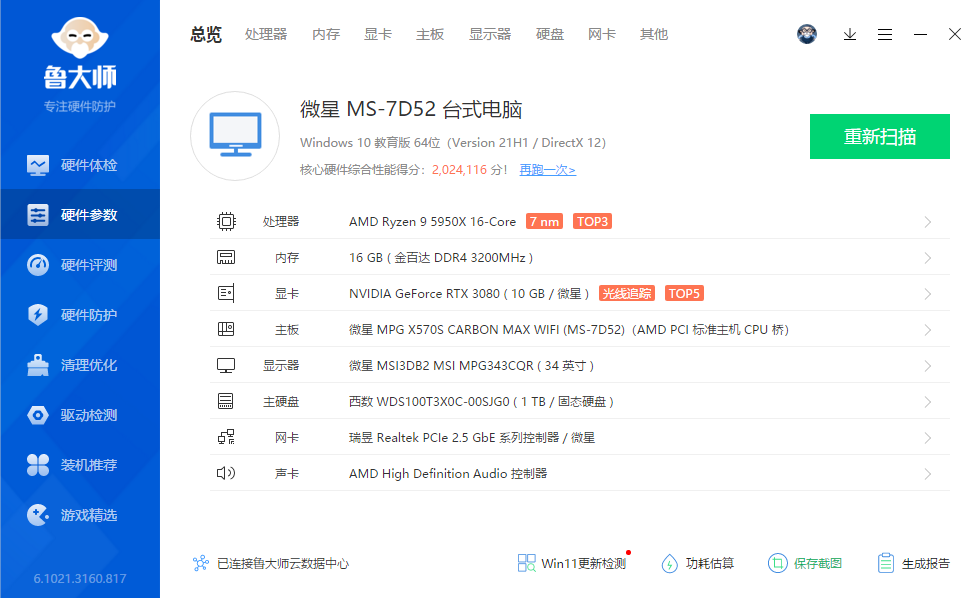Click the 处理器 CPU chip icon

click(x=226, y=222)
